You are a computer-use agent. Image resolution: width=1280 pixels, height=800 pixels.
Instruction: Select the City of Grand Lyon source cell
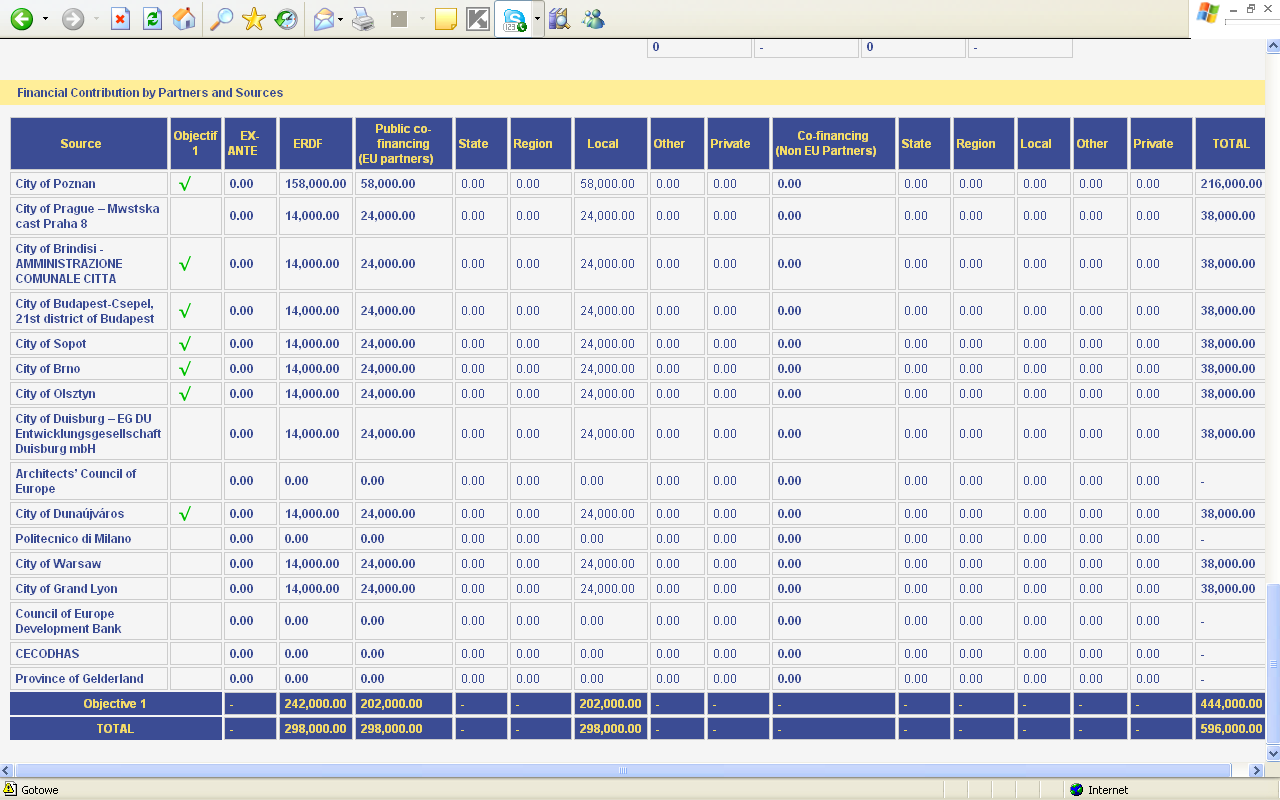pos(89,589)
